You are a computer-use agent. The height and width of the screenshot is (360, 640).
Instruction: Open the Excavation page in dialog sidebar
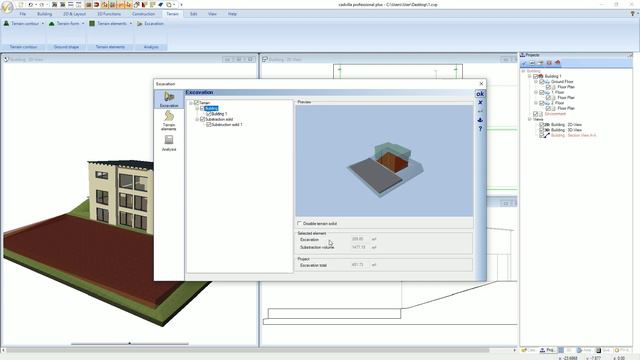click(x=169, y=99)
